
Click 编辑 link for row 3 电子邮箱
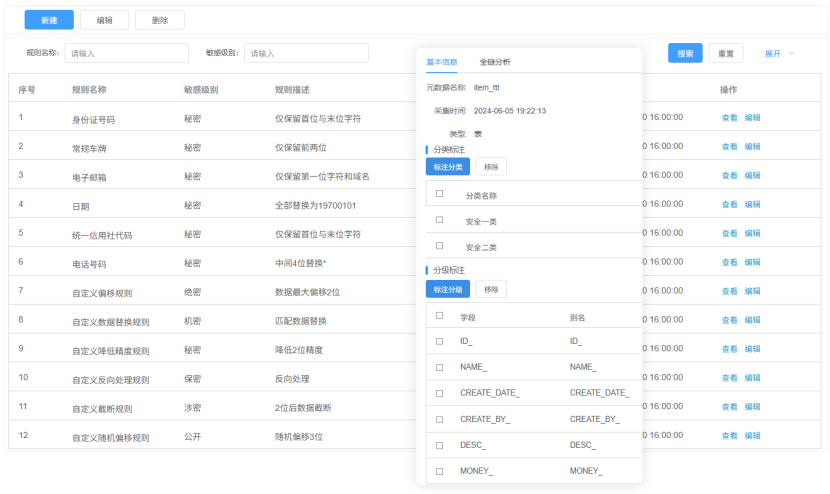[x=752, y=175]
